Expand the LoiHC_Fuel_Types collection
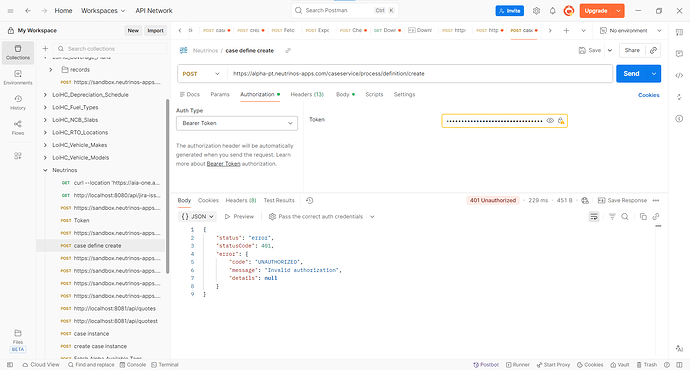Image resolution: width=690 pixels, height=370 pixels. [x=45, y=107]
